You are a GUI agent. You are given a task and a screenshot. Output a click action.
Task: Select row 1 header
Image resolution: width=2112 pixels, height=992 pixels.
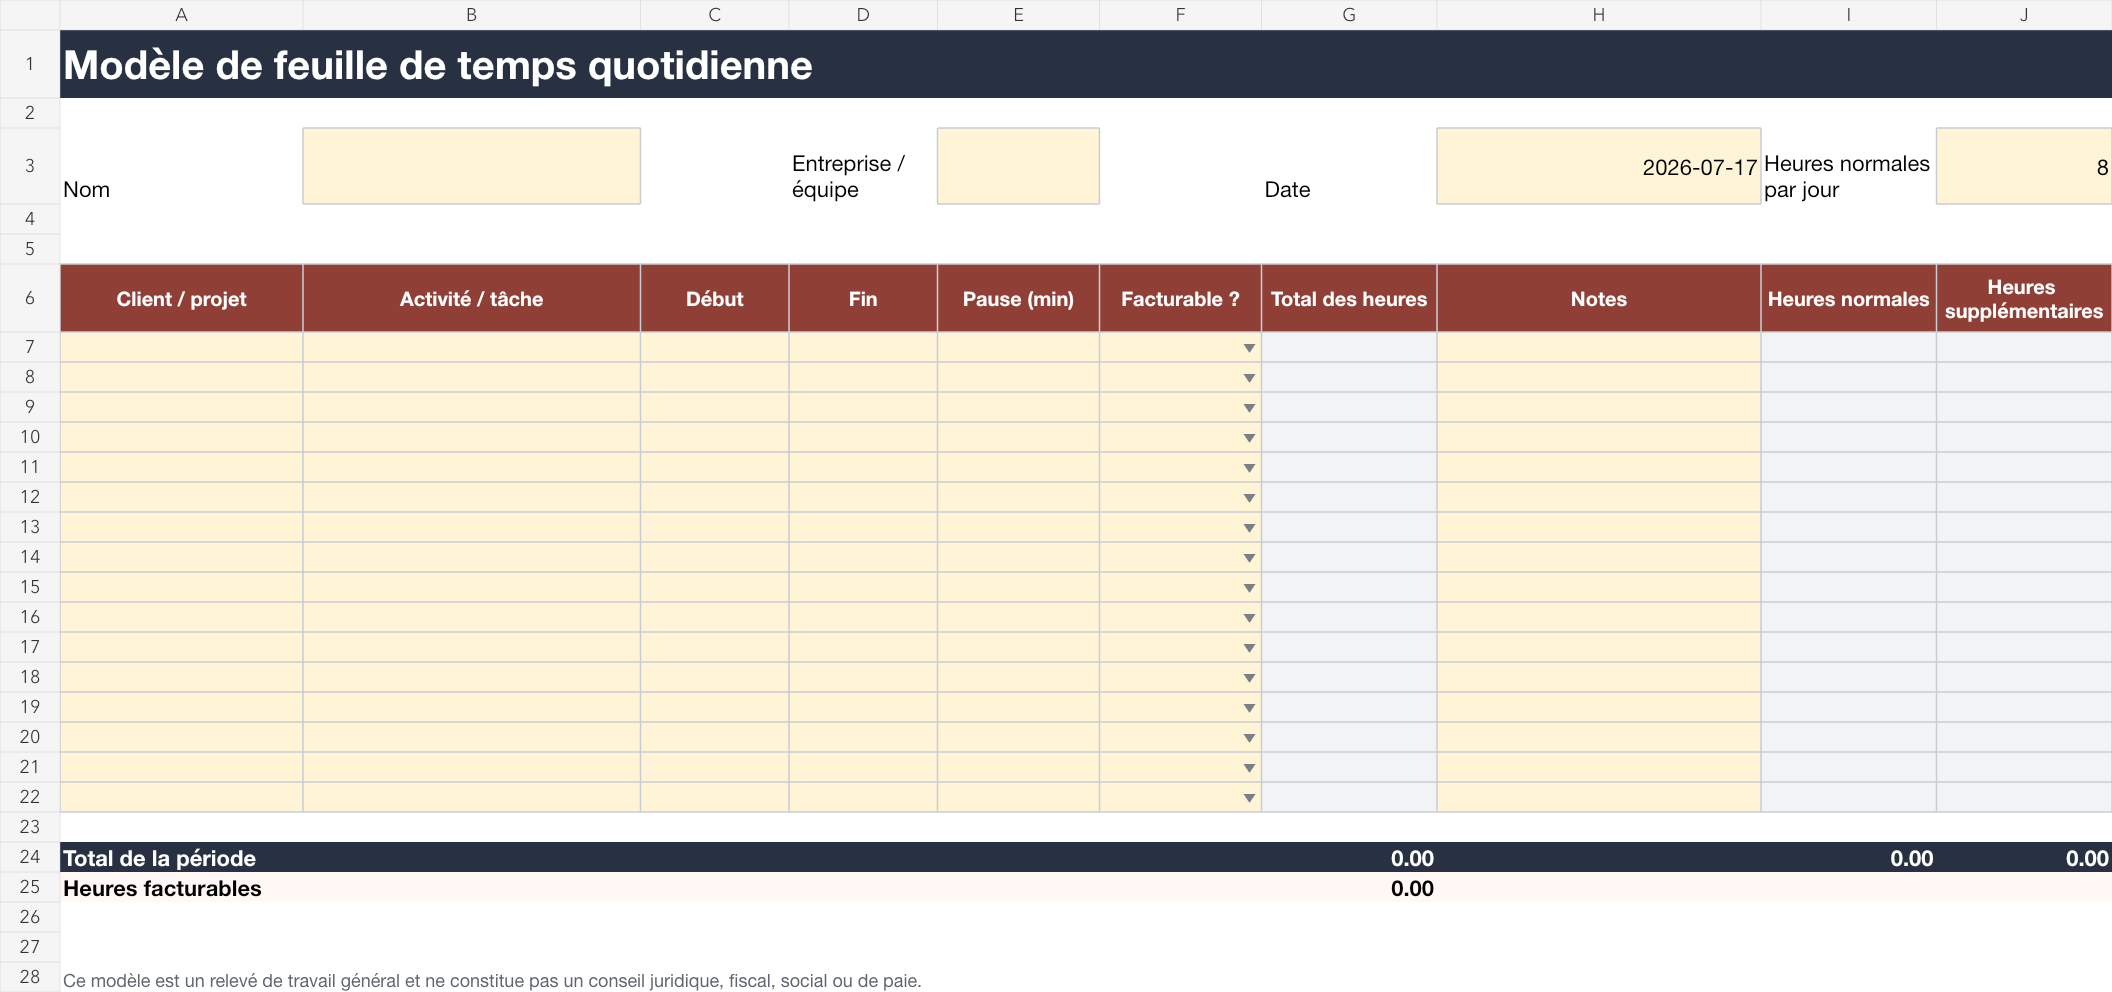pyautogui.click(x=30, y=64)
